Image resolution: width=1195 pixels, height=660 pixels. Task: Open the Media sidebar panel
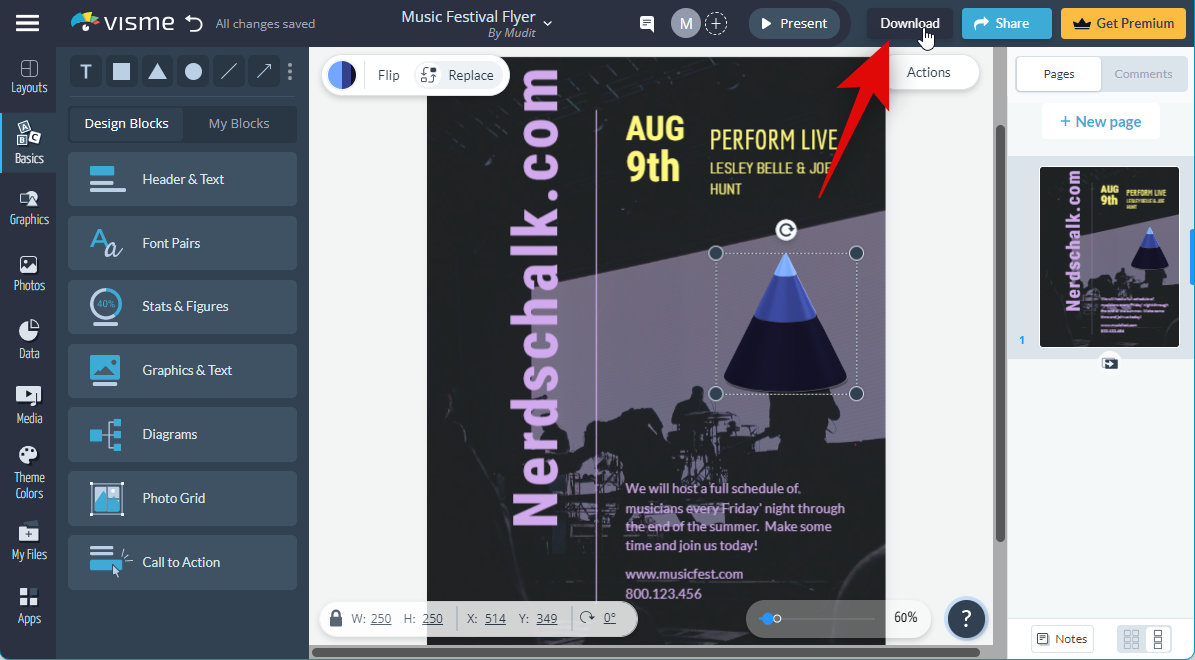pos(29,405)
